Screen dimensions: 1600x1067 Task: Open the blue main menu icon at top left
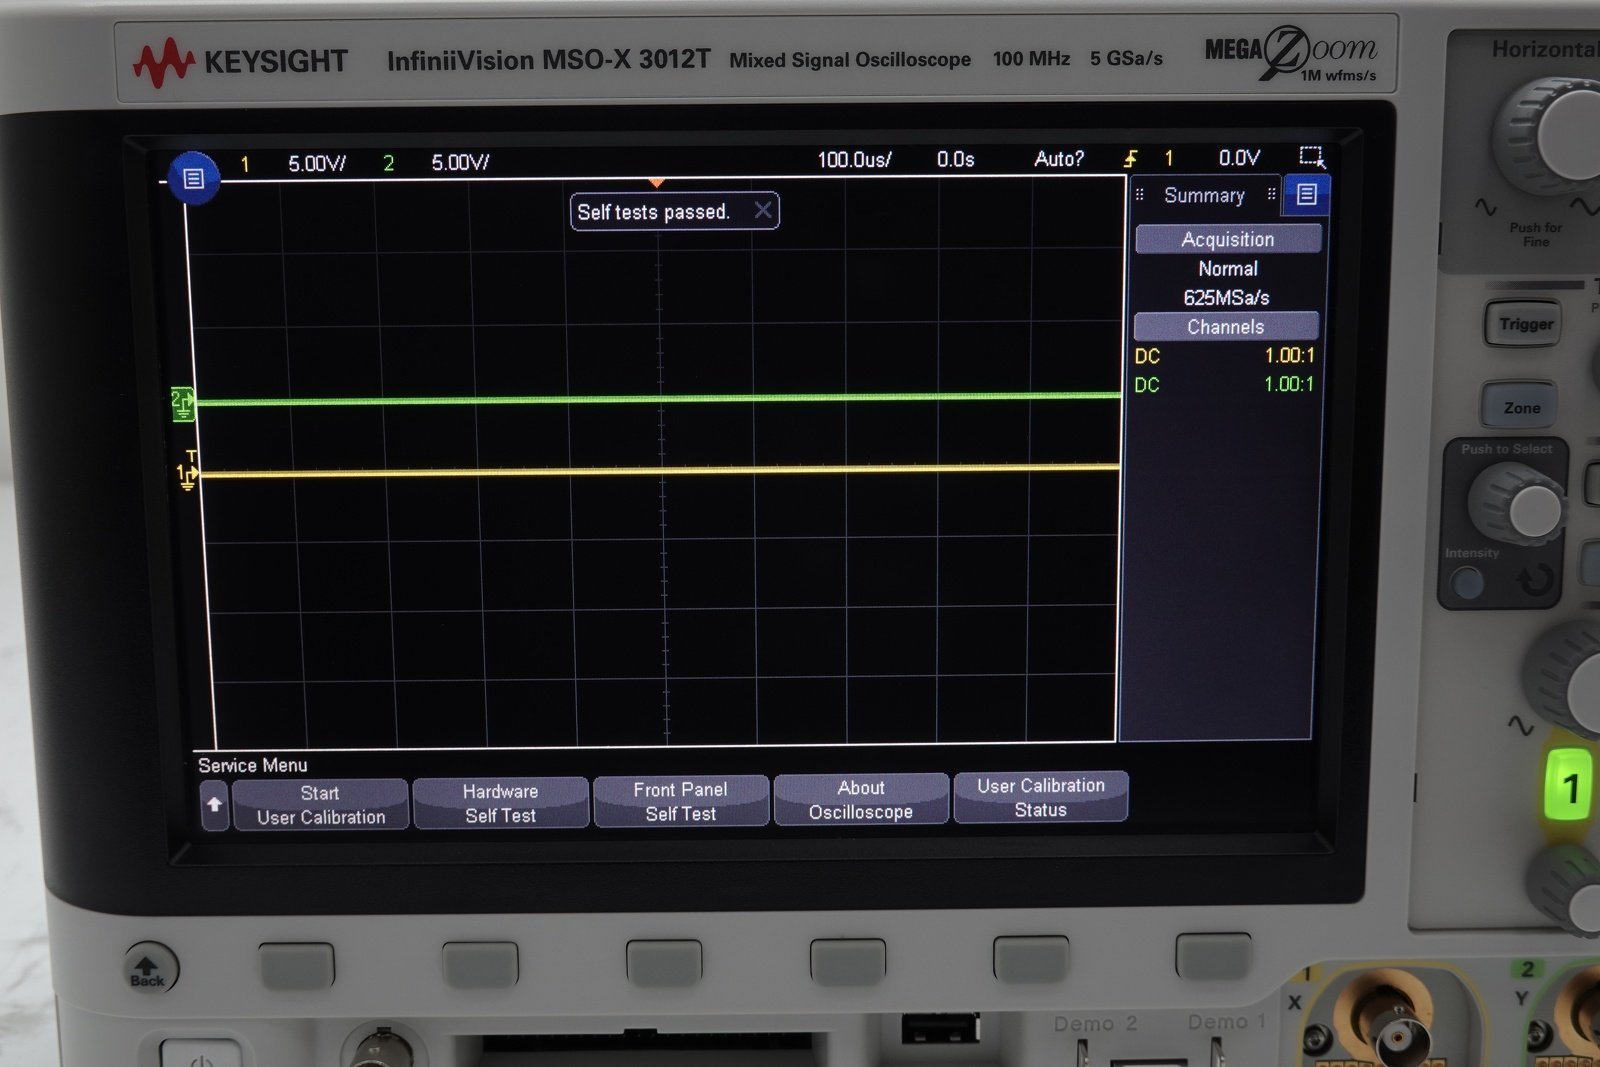click(193, 178)
